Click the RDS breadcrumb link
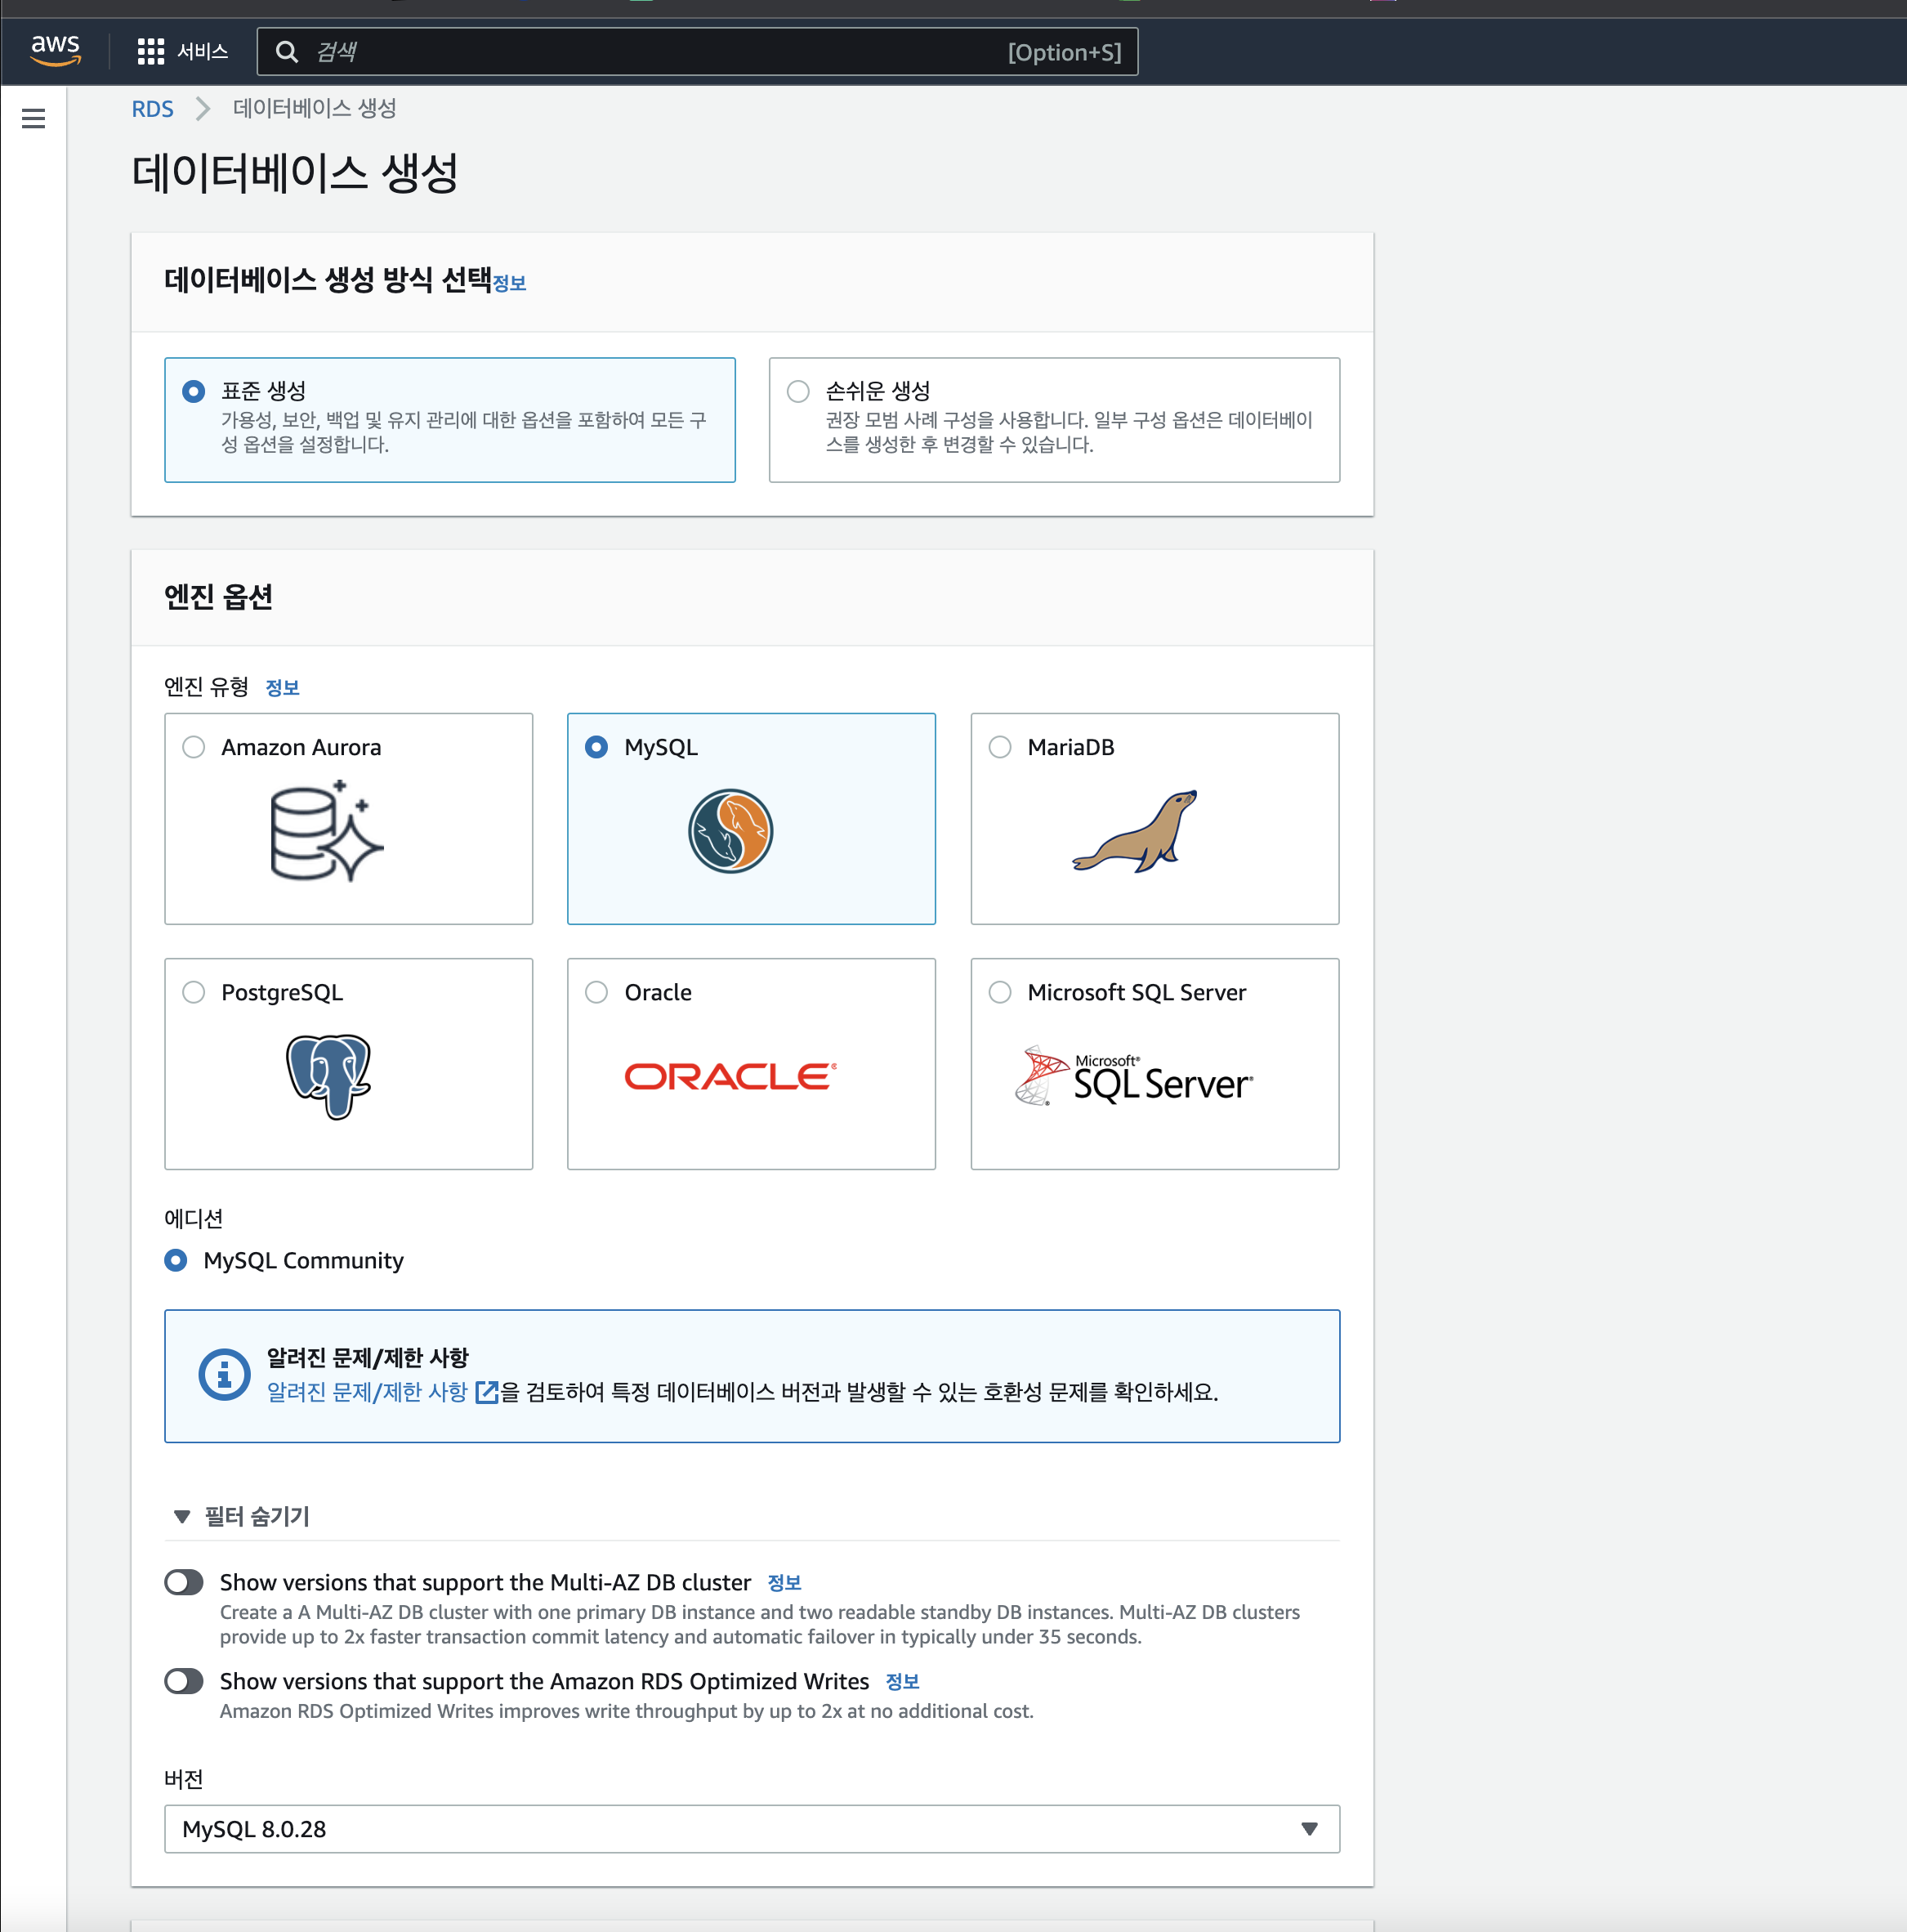Screen dimensions: 1907x1932 pyautogui.click(x=152, y=109)
